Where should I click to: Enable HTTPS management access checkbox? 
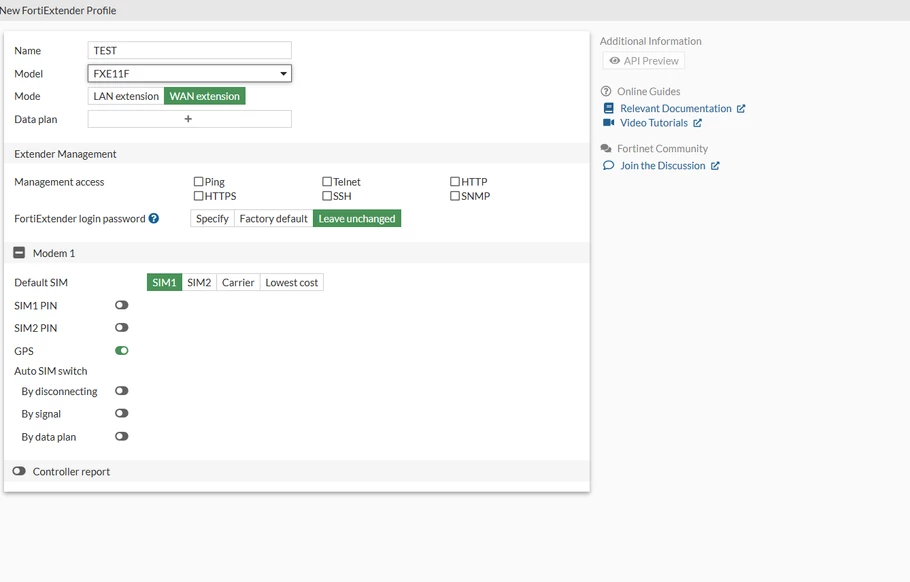[198, 196]
